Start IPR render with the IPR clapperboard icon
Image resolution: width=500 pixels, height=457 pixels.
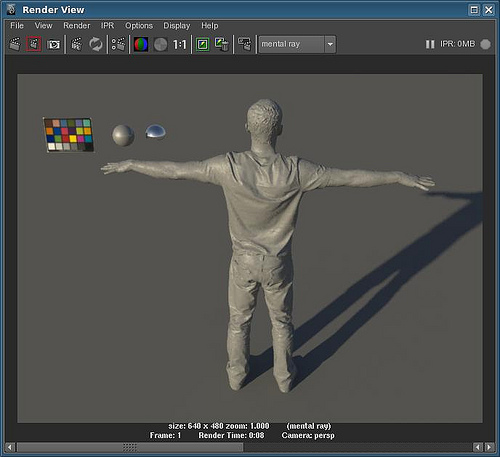pos(77,44)
